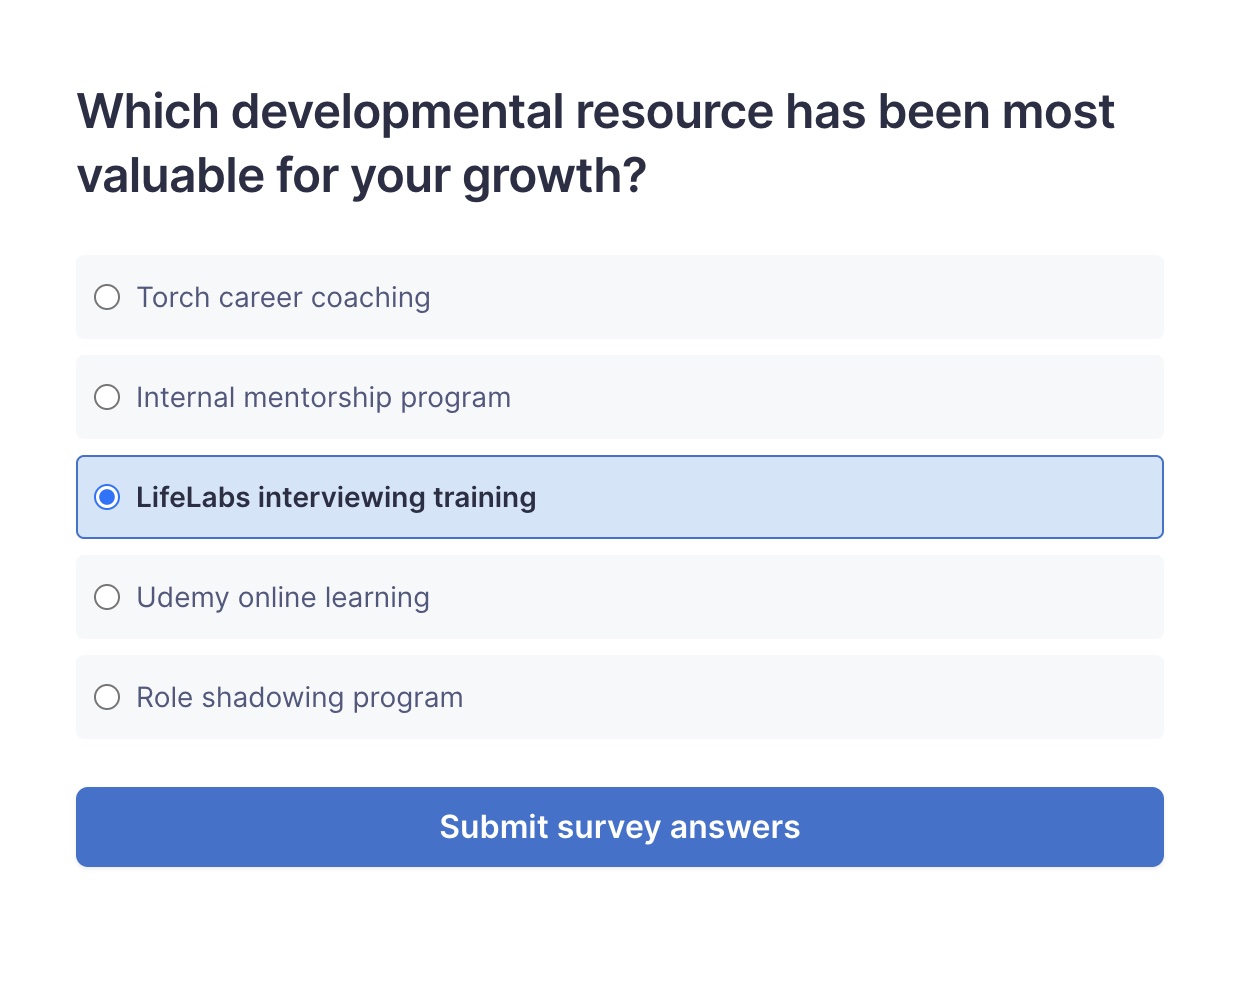
Task: Click the "LifeLabs interviewing training" label text
Action: [x=336, y=497]
